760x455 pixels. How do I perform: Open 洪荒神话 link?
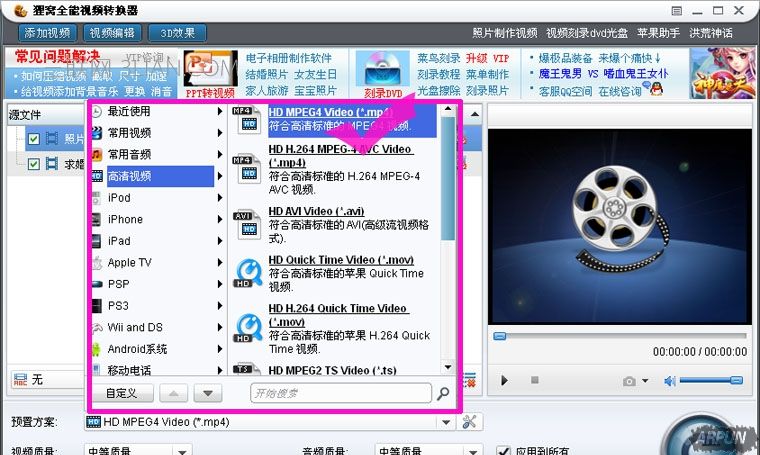[x=711, y=33]
